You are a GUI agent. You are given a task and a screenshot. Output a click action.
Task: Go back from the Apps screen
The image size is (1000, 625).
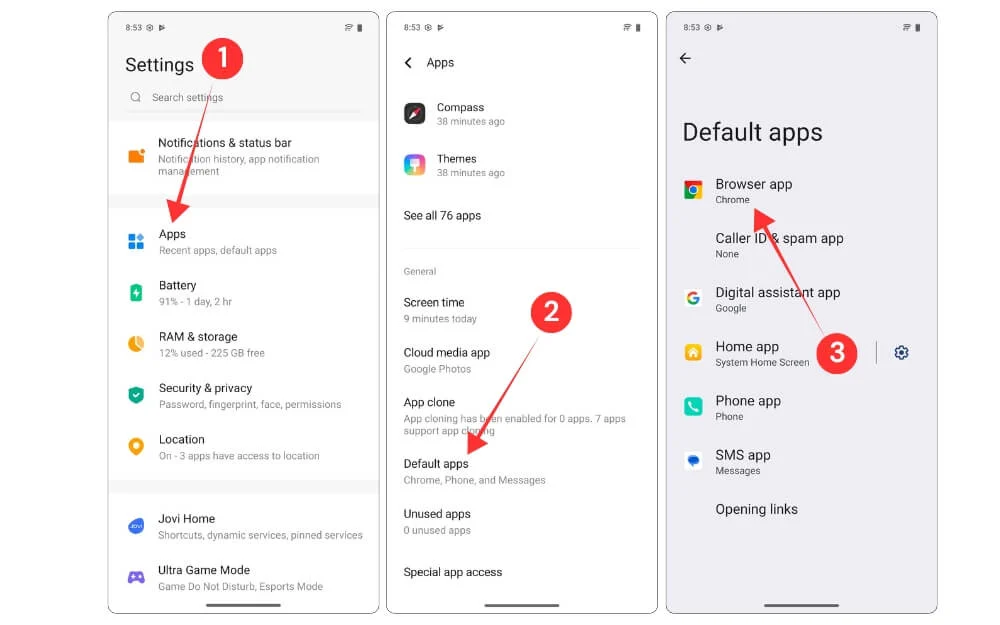tap(408, 62)
